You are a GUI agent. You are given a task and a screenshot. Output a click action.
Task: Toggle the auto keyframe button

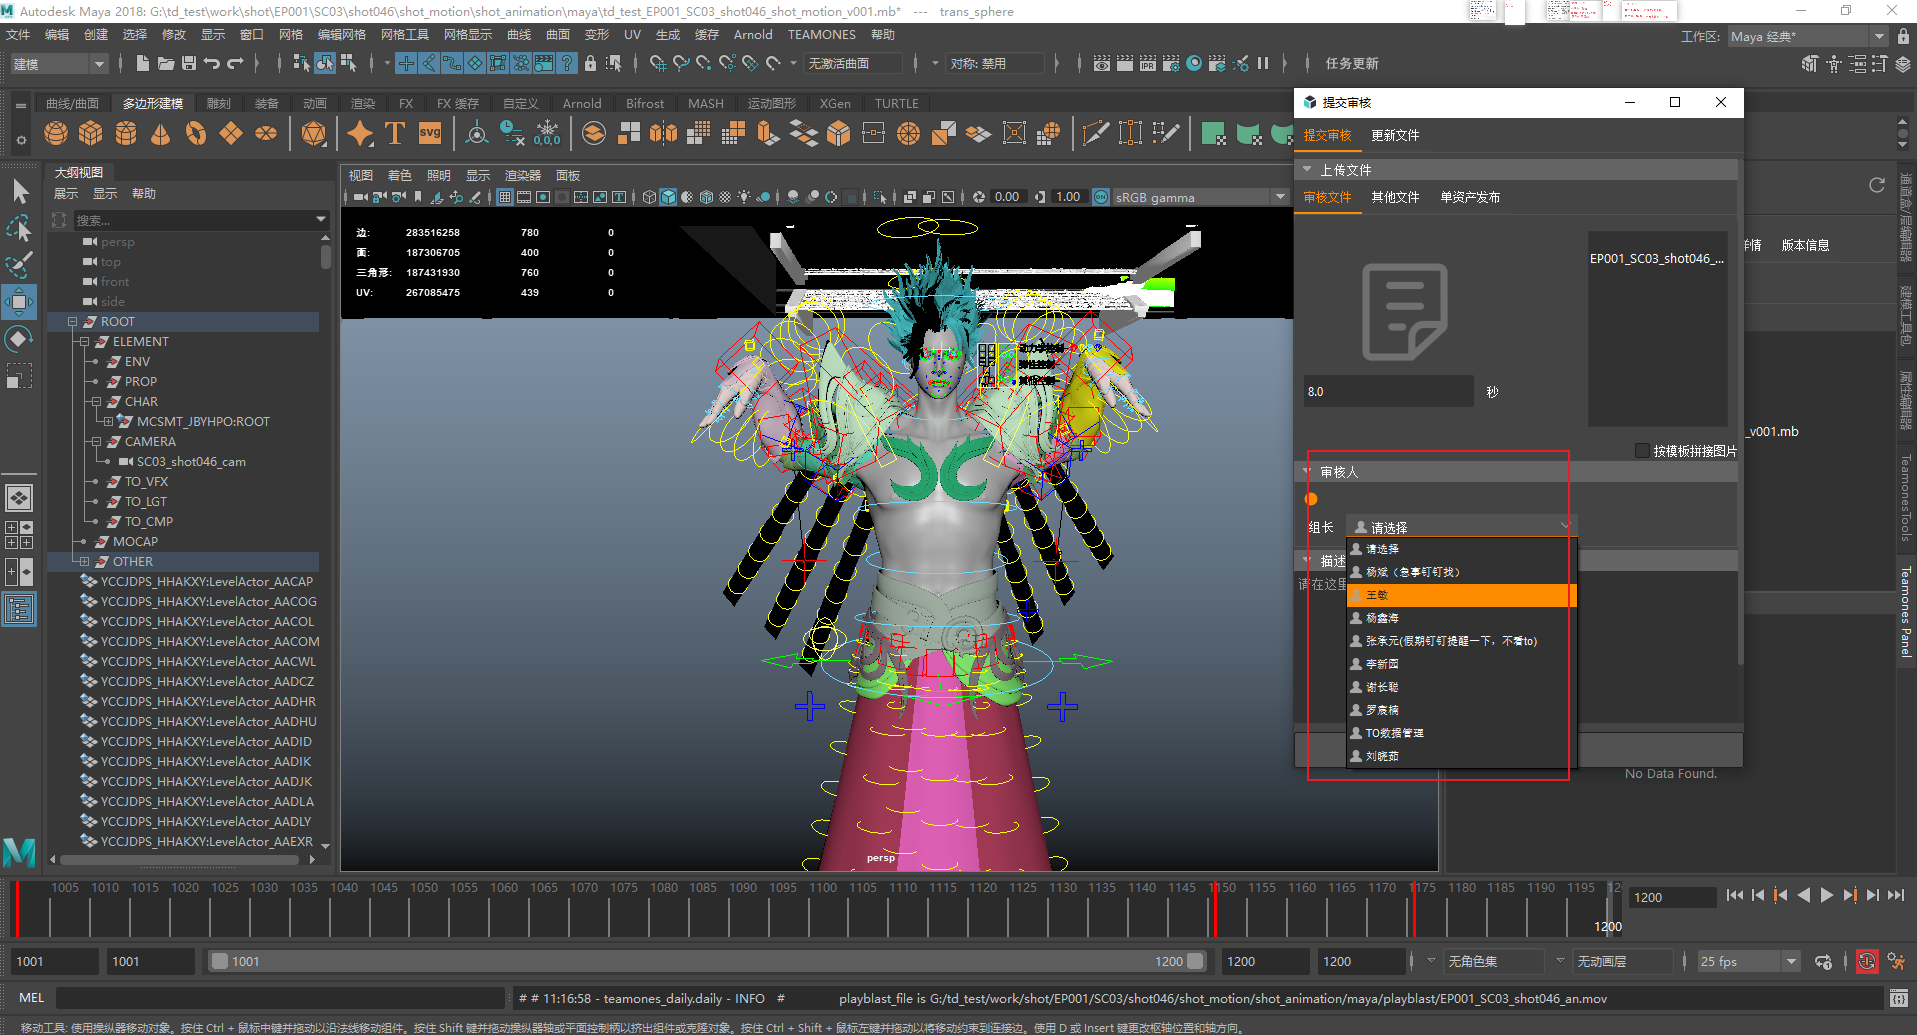1867,961
